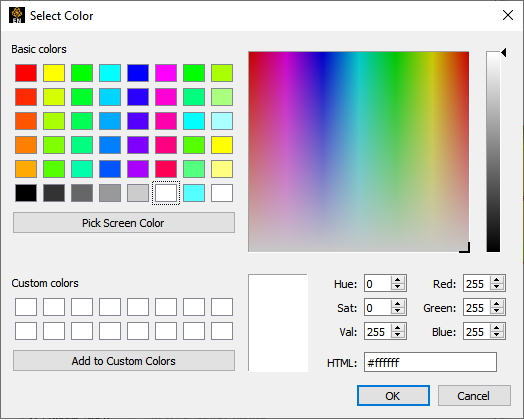
Task: Confirm the color with OK
Action: [x=393, y=396]
